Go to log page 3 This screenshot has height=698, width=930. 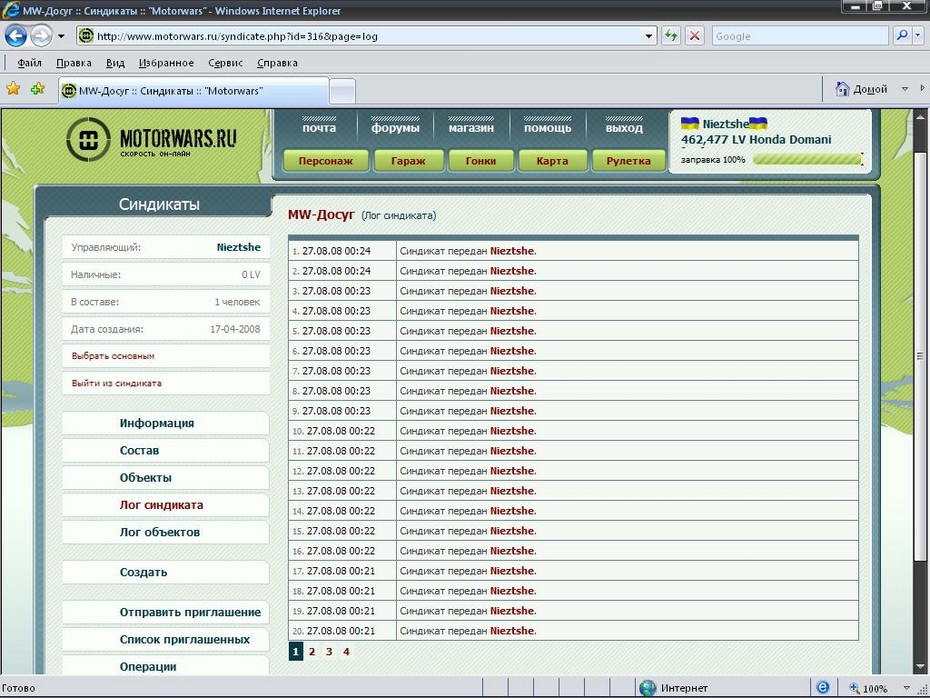pyautogui.click(x=329, y=652)
